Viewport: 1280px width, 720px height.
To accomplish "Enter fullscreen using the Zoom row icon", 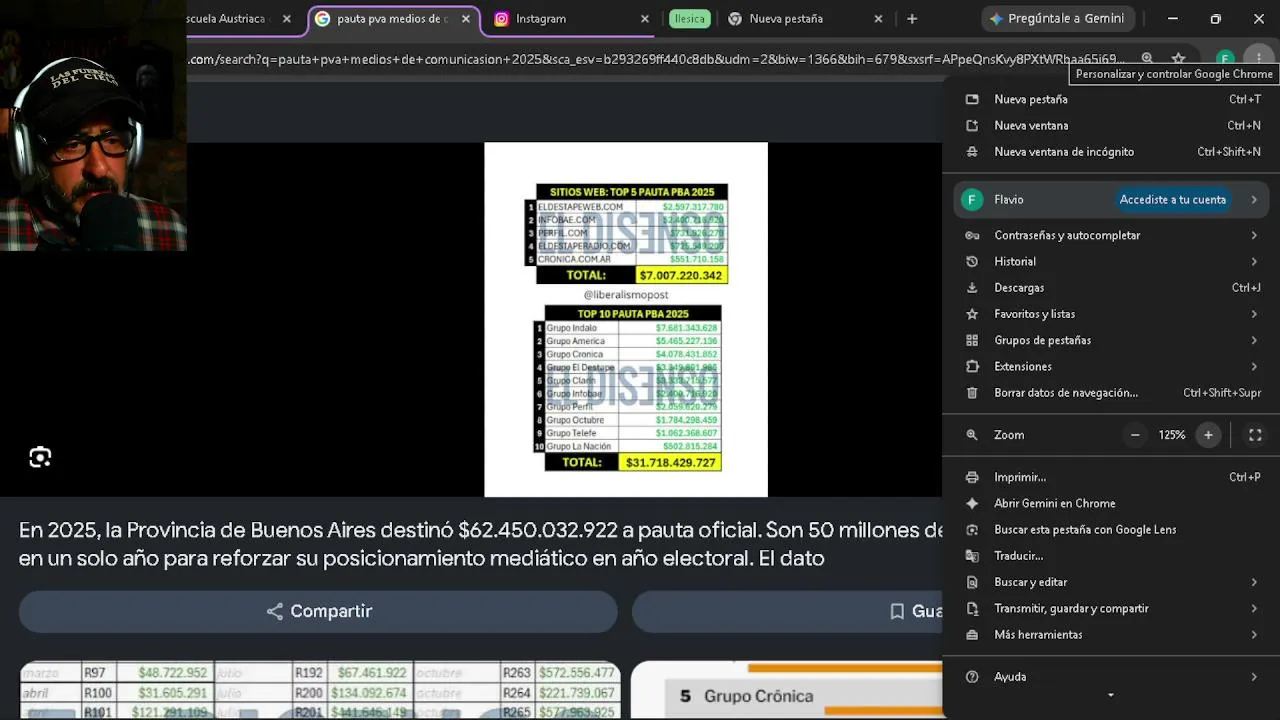I will click(x=1255, y=435).
